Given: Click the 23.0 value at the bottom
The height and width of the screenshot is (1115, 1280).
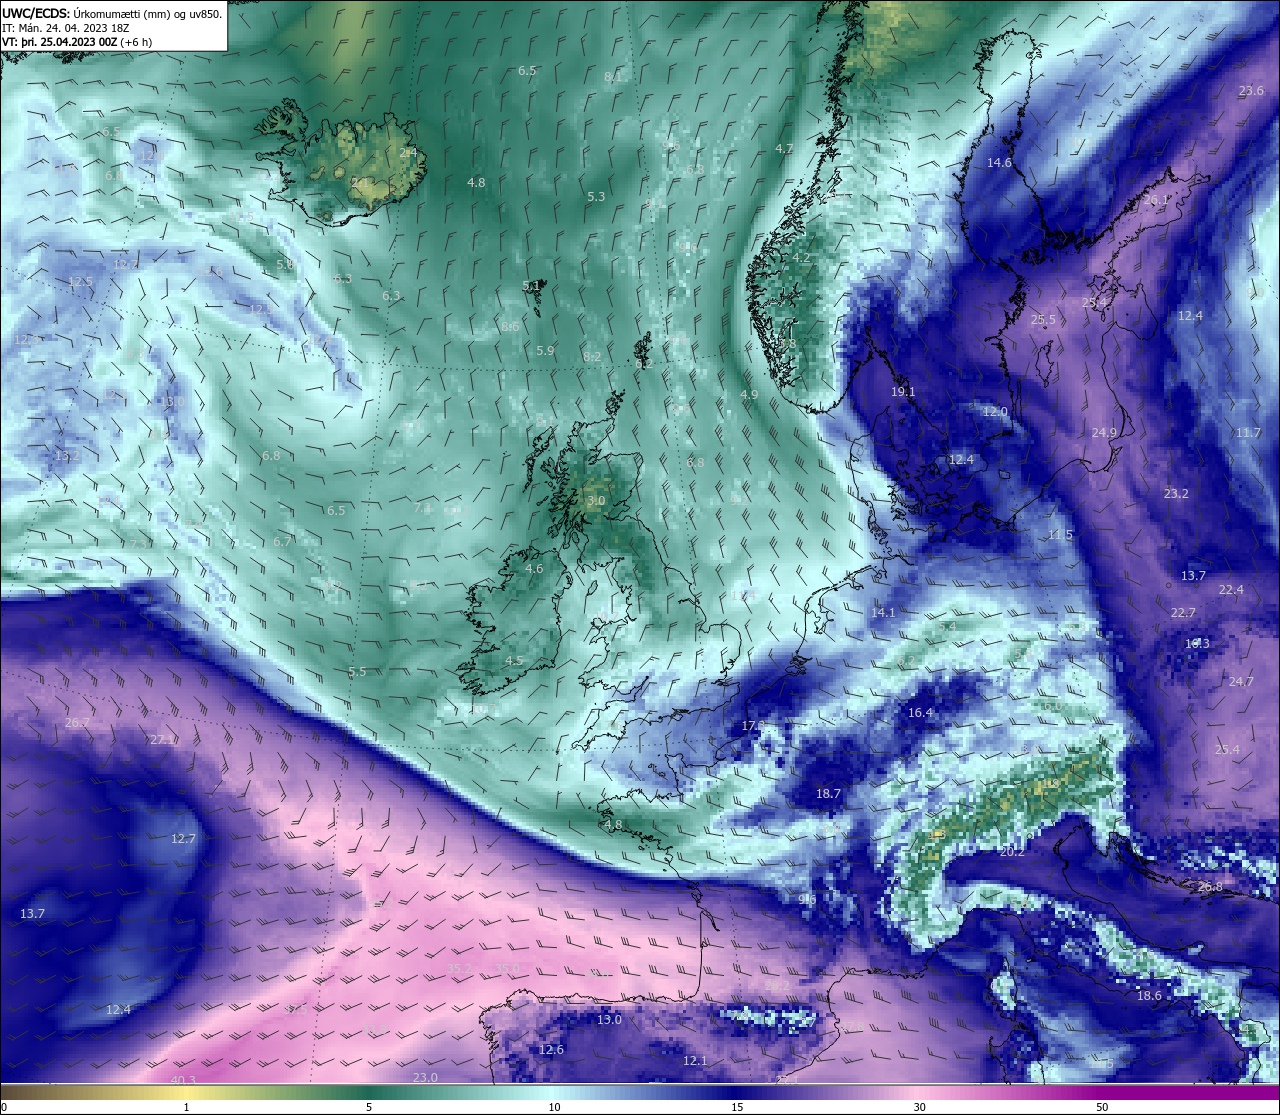Looking at the screenshot, I should 425,1077.
